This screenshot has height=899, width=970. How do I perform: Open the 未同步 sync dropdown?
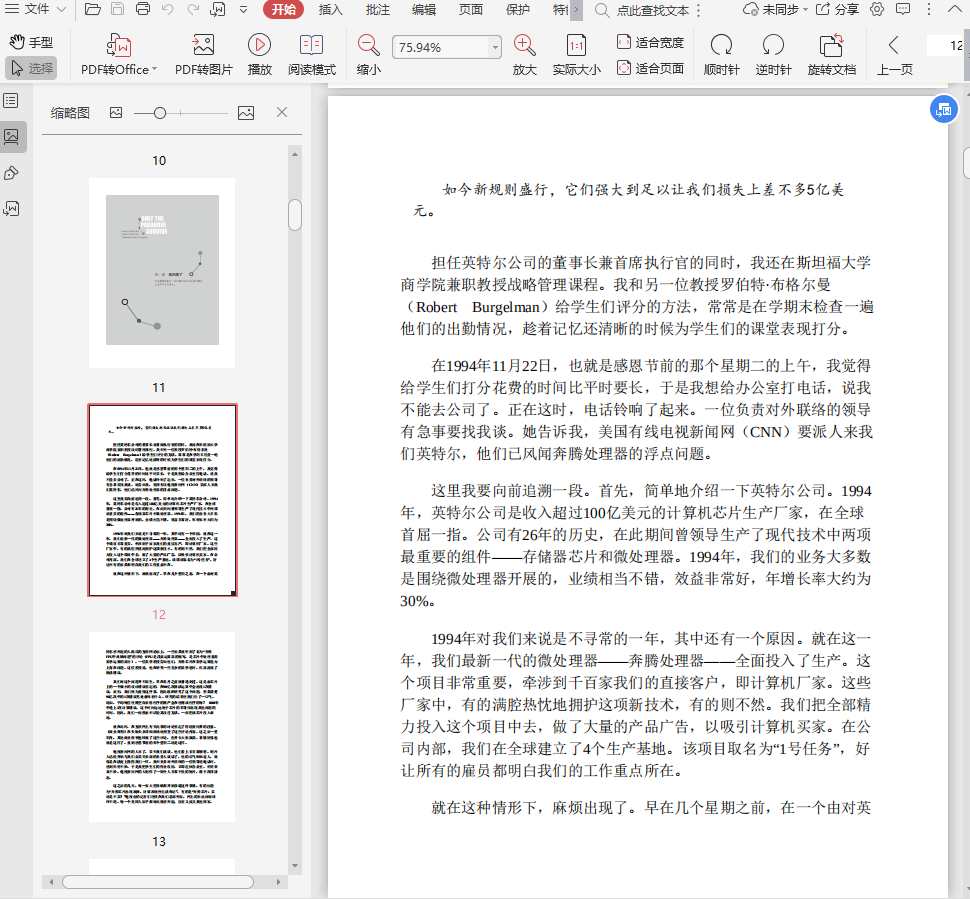[x=776, y=9]
